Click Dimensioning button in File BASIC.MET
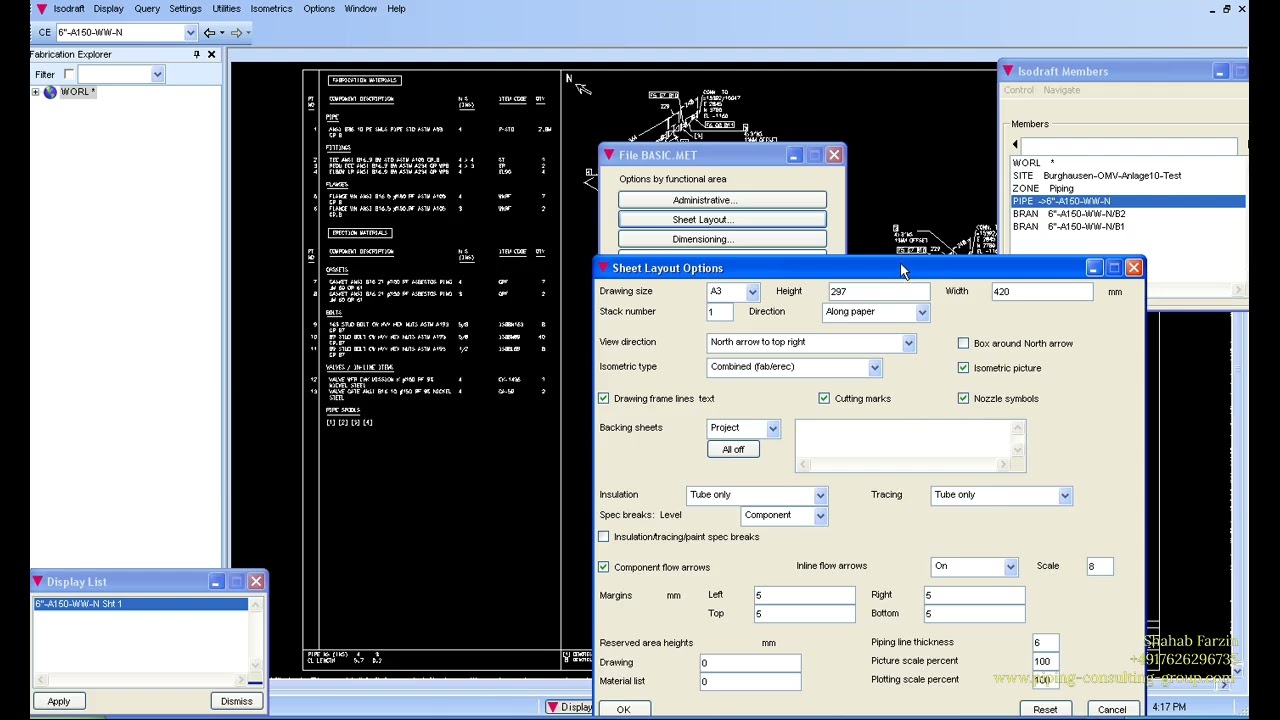 tap(722, 239)
